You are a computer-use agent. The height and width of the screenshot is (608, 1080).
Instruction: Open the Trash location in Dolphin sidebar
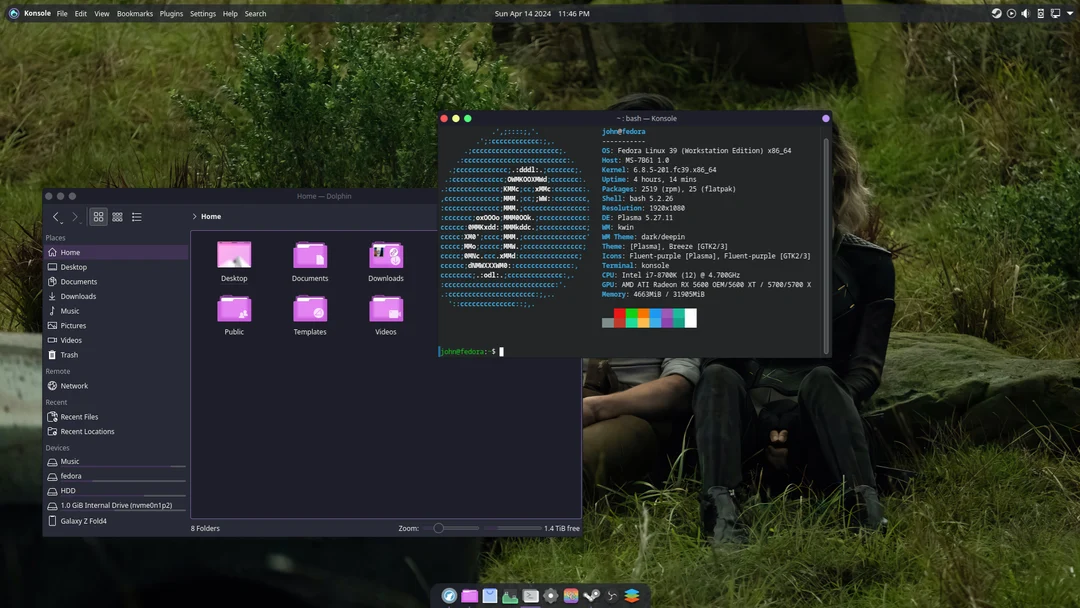(70, 354)
